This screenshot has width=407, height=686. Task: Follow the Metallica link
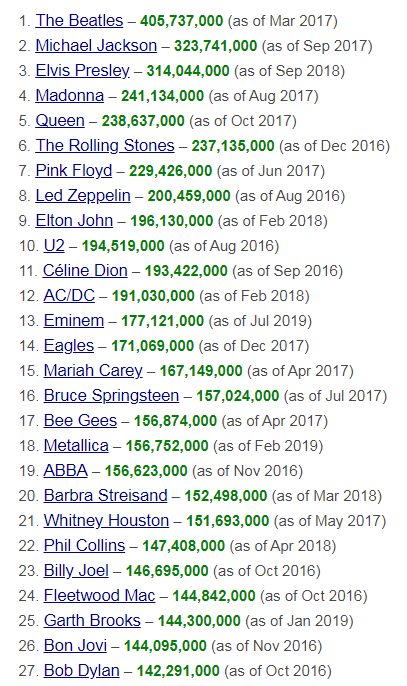(x=76, y=445)
